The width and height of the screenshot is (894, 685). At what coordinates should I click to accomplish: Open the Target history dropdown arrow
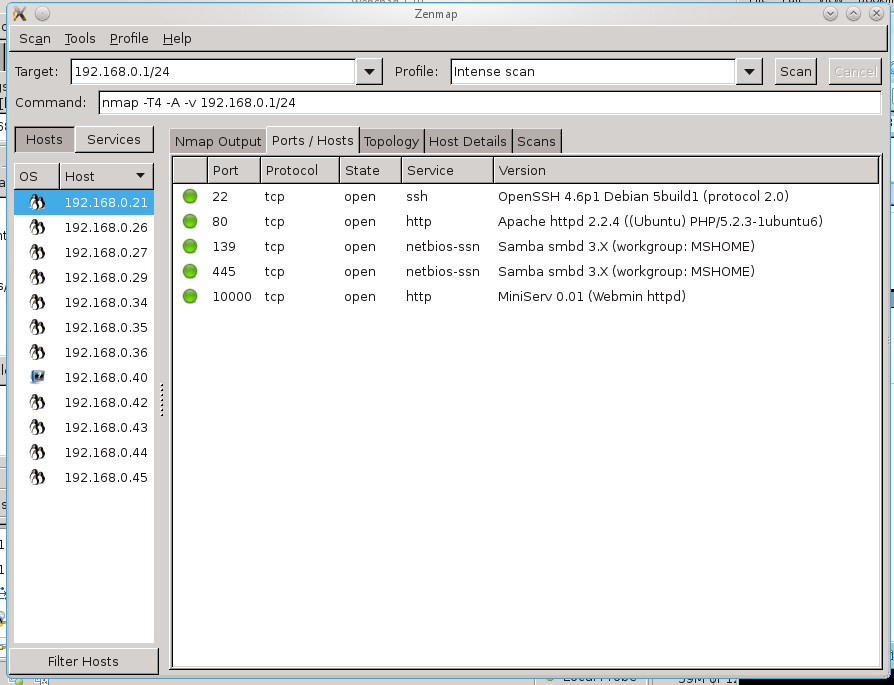pos(368,71)
